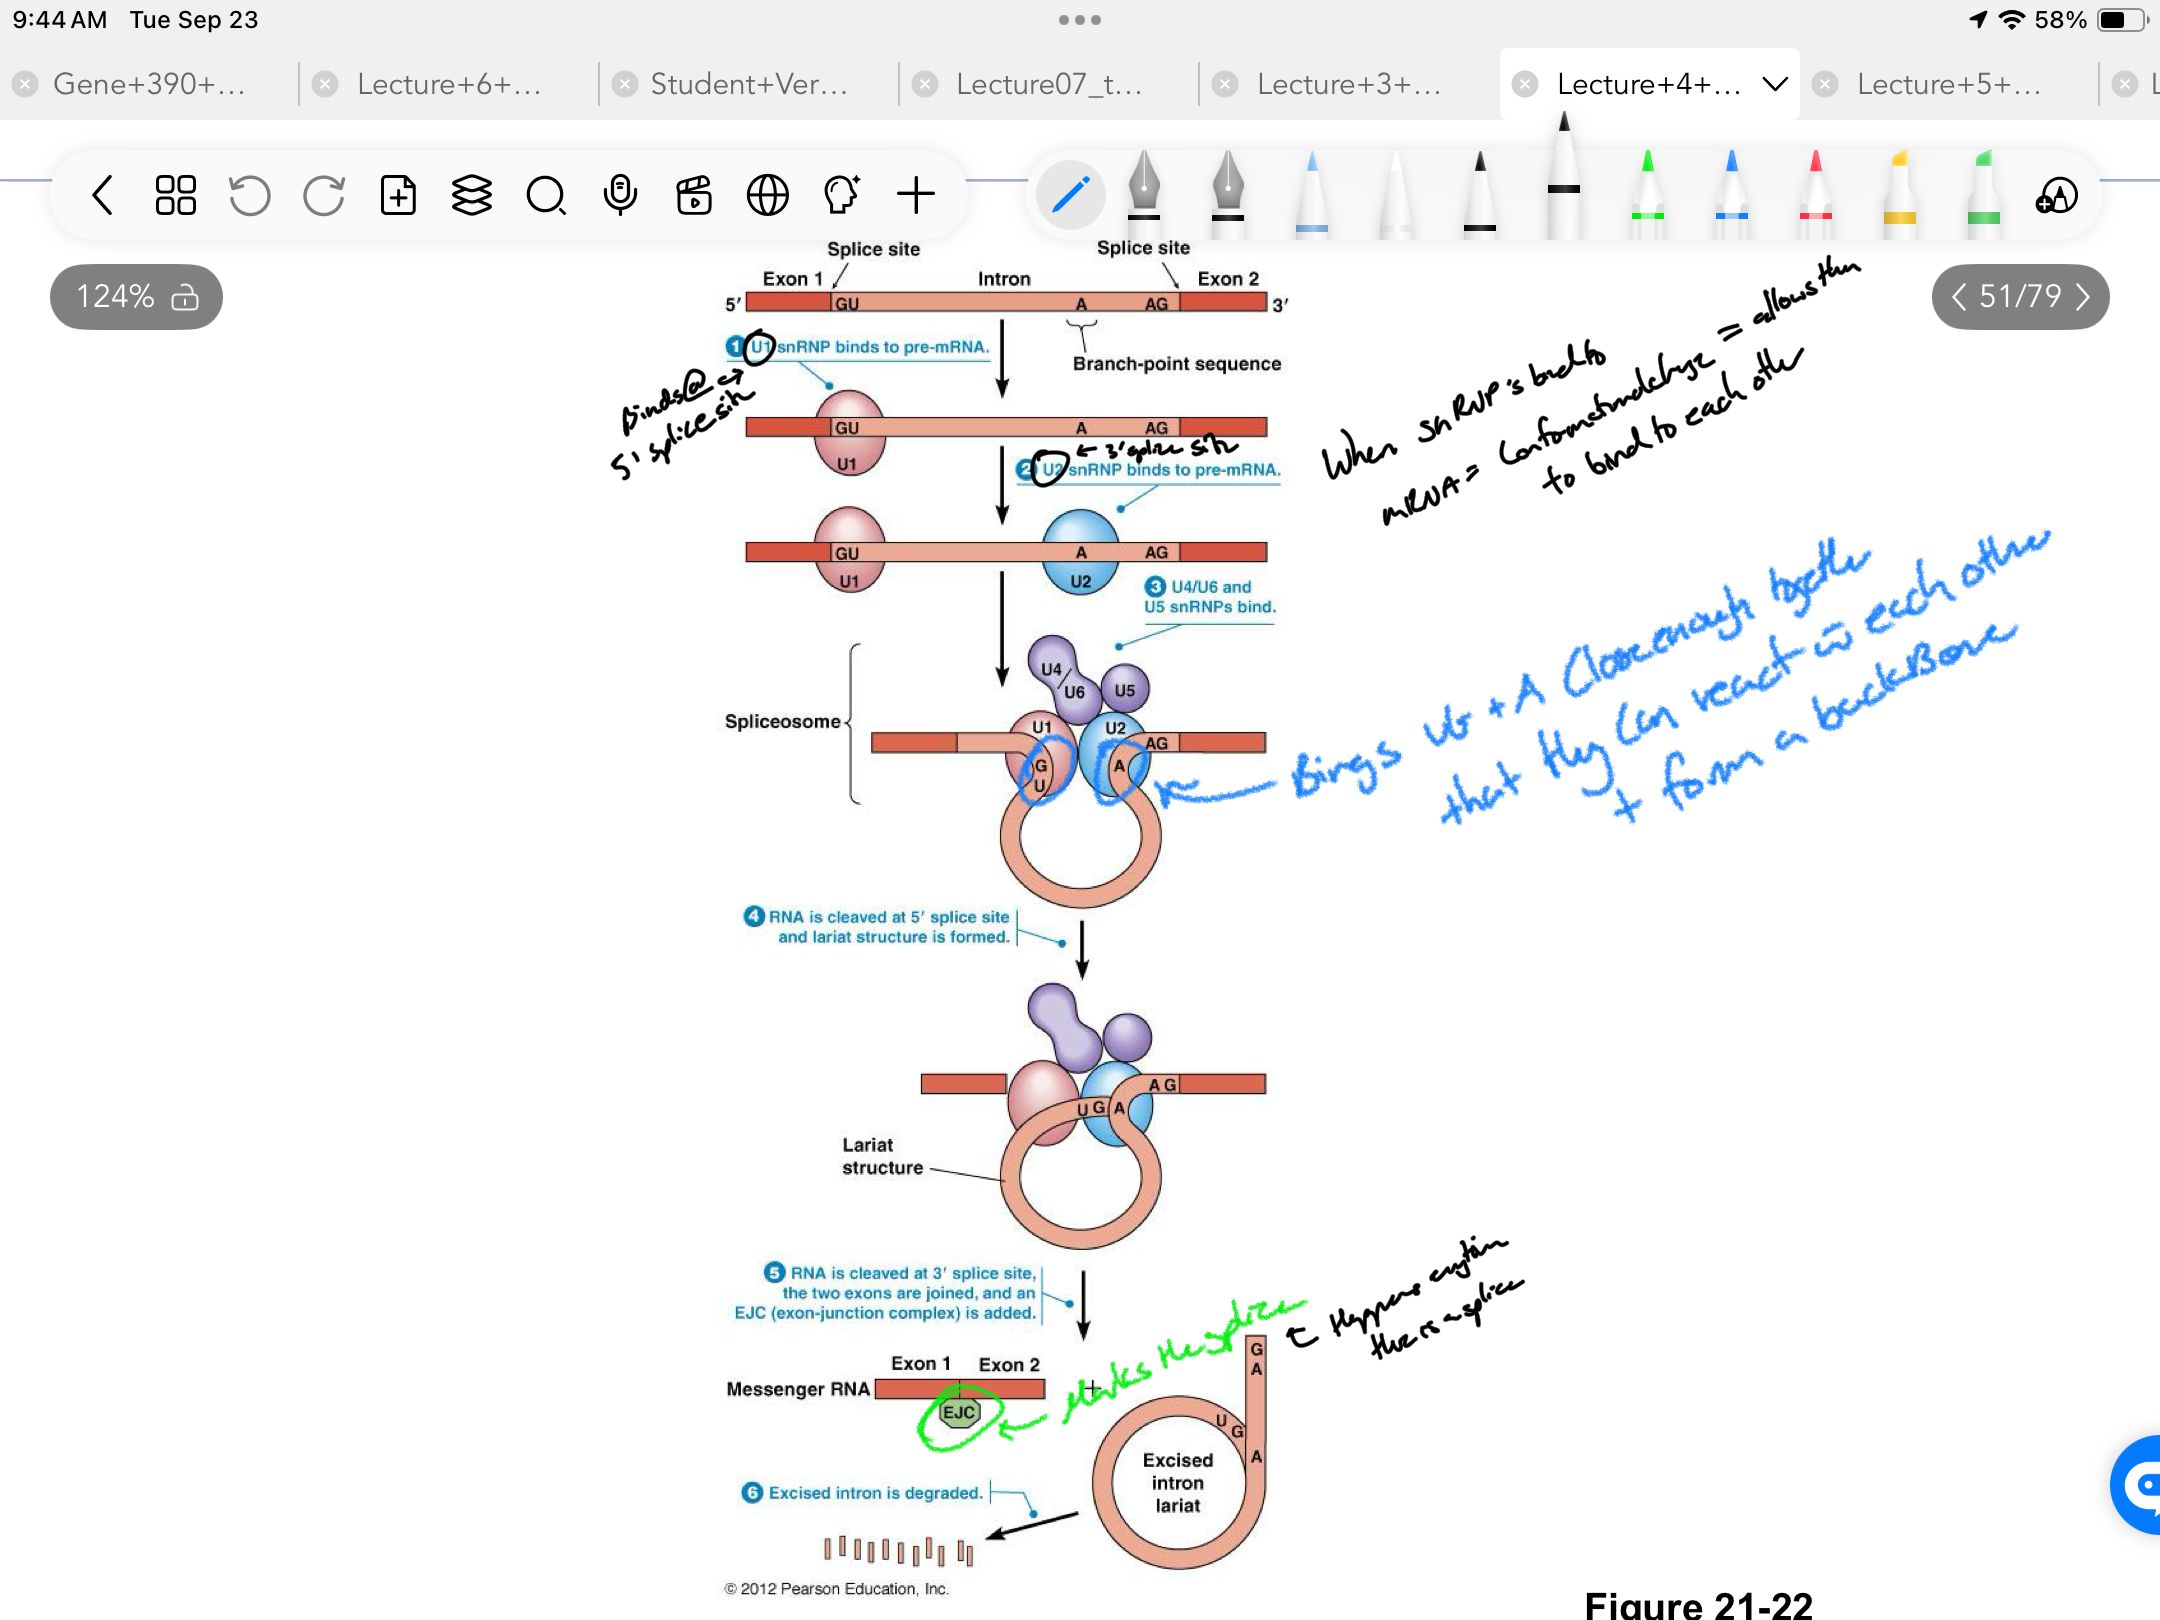The image size is (2160, 1620).
Task: Start audio recording with microphone icon
Action: (620, 195)
